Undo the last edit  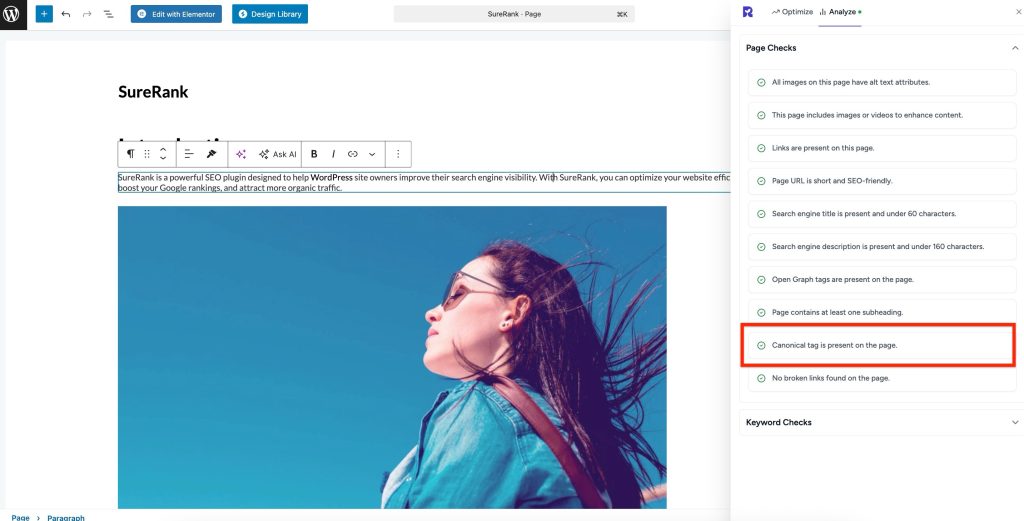pyautogui.click(x=66, y=14)
